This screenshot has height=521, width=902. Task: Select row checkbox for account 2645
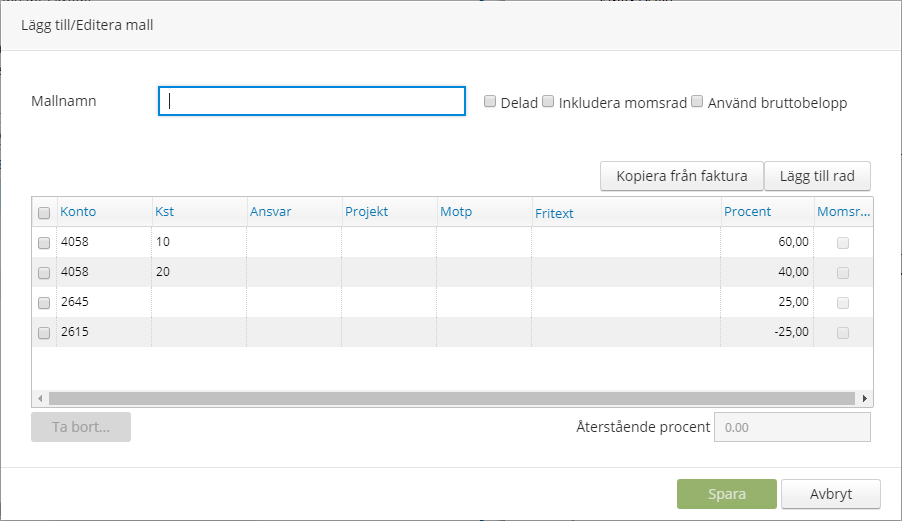pyautogui.click(x=44, y=302)
